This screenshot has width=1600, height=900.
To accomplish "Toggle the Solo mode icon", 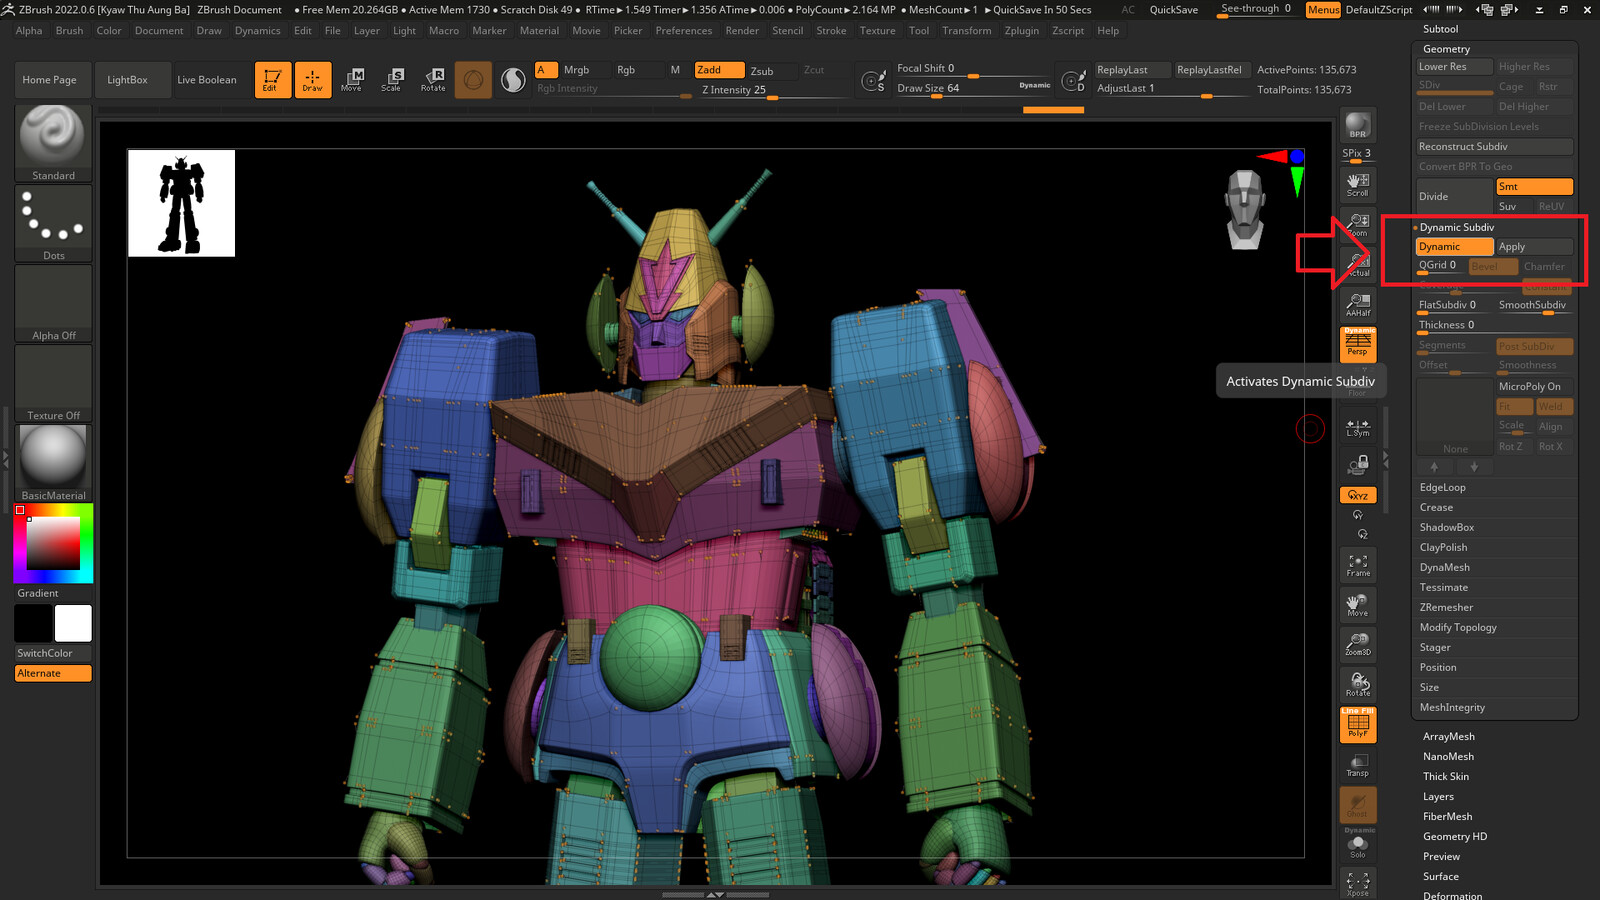I will [1358, 845].
